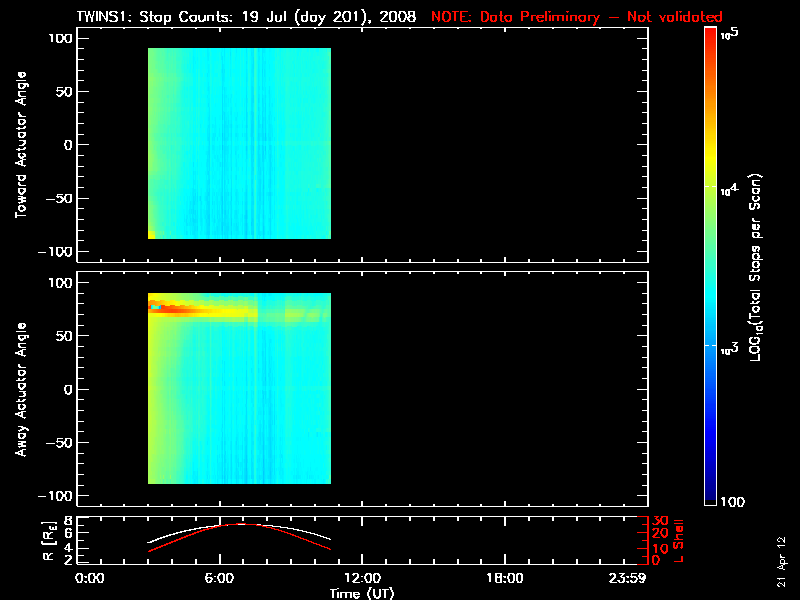Click the Away Actuator Angle heatmap data
This screenshot has width=800, height=600.
[239, 388]
